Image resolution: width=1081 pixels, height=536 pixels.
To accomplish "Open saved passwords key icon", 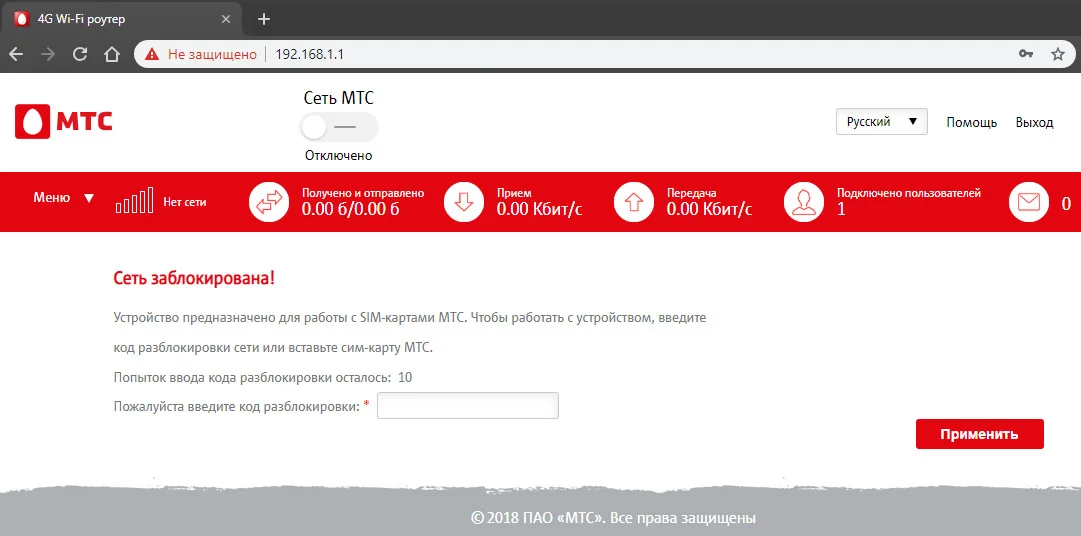I will pos(1025,54).
